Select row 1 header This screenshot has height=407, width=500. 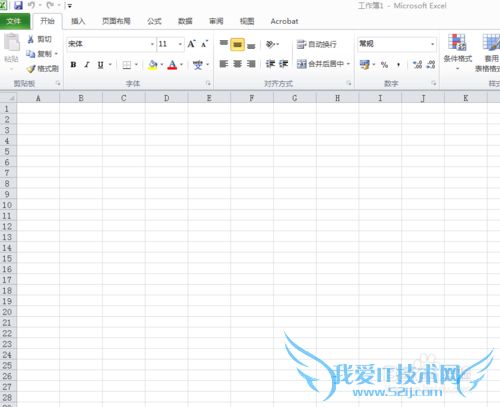(8, 109)
